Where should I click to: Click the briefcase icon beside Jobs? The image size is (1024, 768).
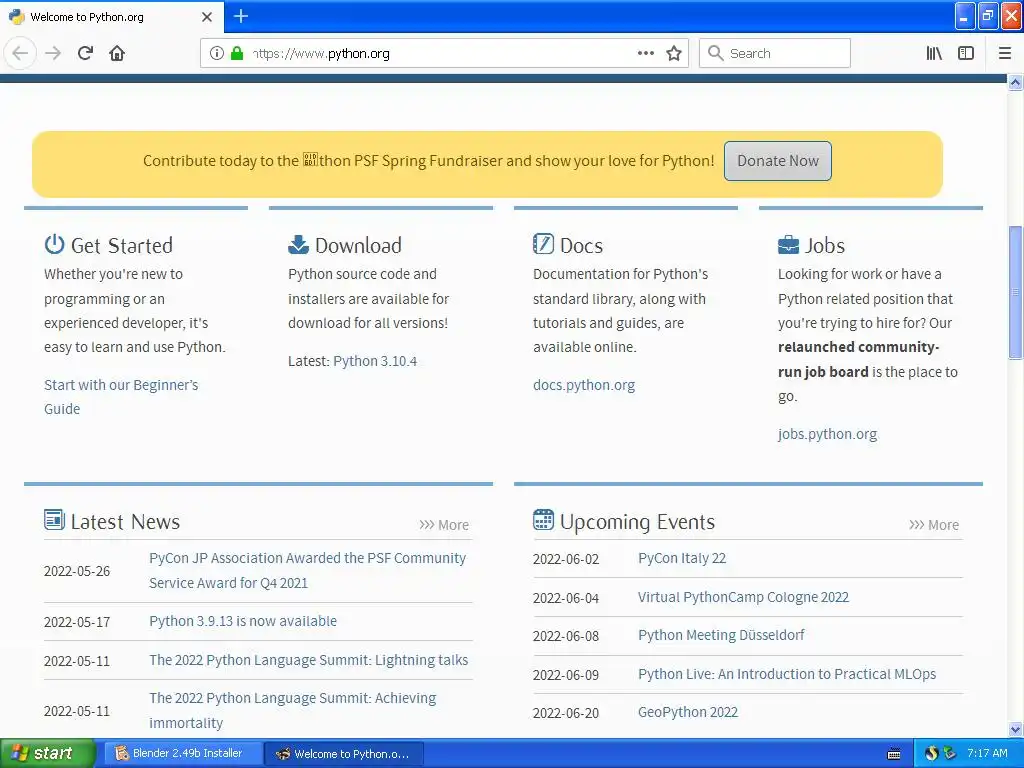(788, 245)
